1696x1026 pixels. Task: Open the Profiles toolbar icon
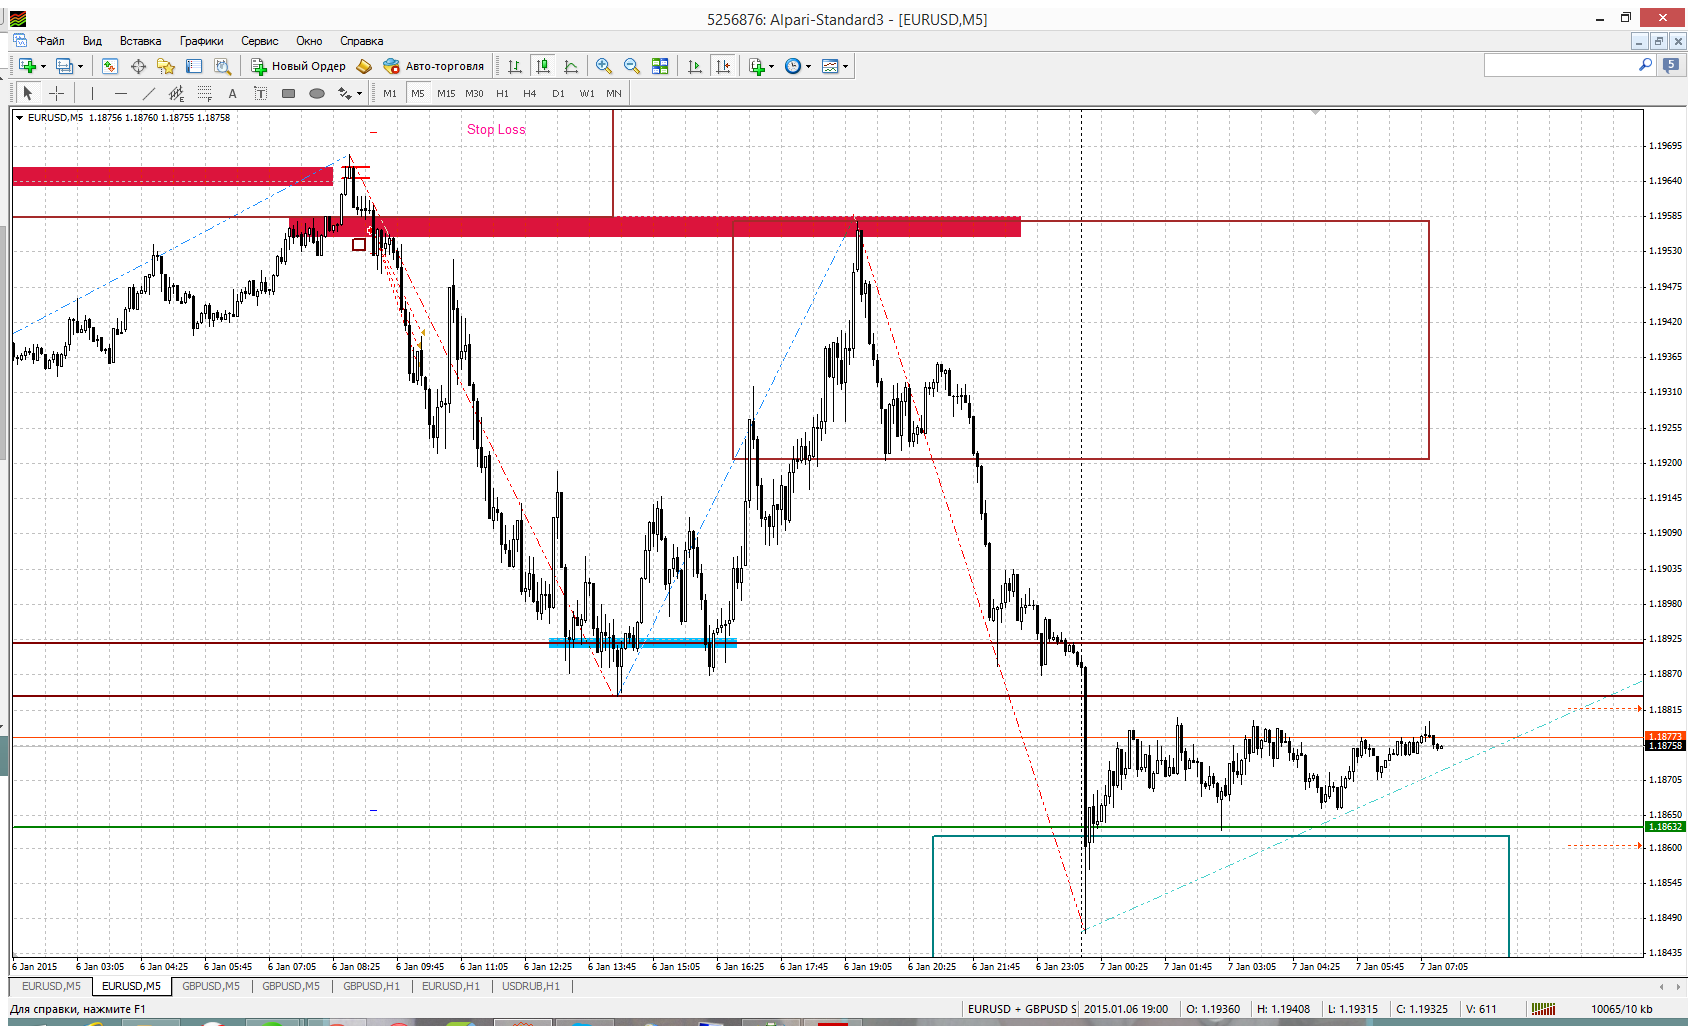click(x=65, y=66)
